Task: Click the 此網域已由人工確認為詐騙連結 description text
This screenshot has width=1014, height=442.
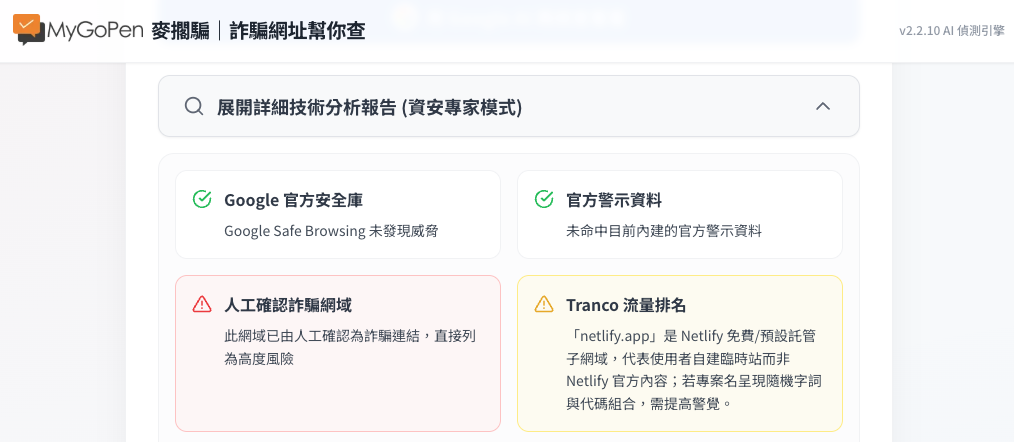Action: (351, 348)
